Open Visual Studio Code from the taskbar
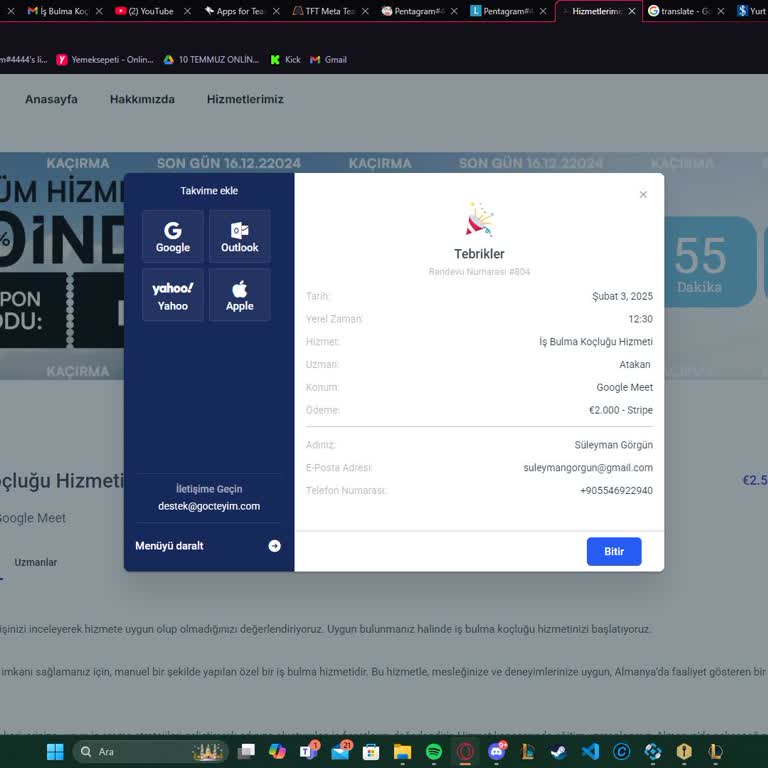This screenshot has height=768, width=768. (590, 751)
